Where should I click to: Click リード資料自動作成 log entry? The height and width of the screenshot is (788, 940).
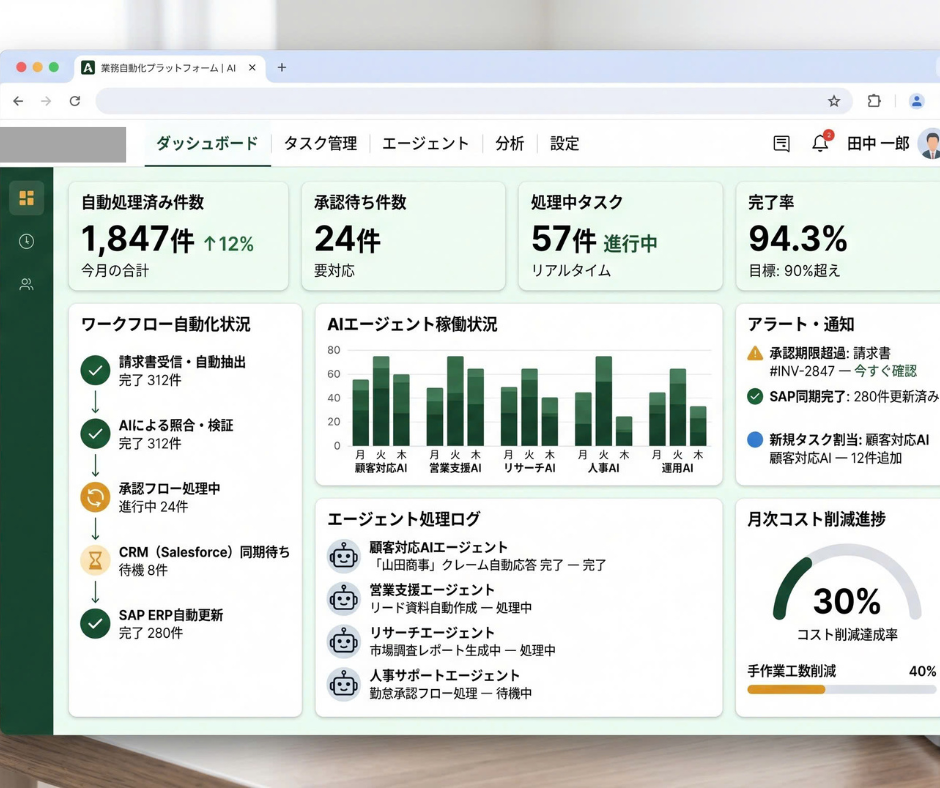coord(451,607)
